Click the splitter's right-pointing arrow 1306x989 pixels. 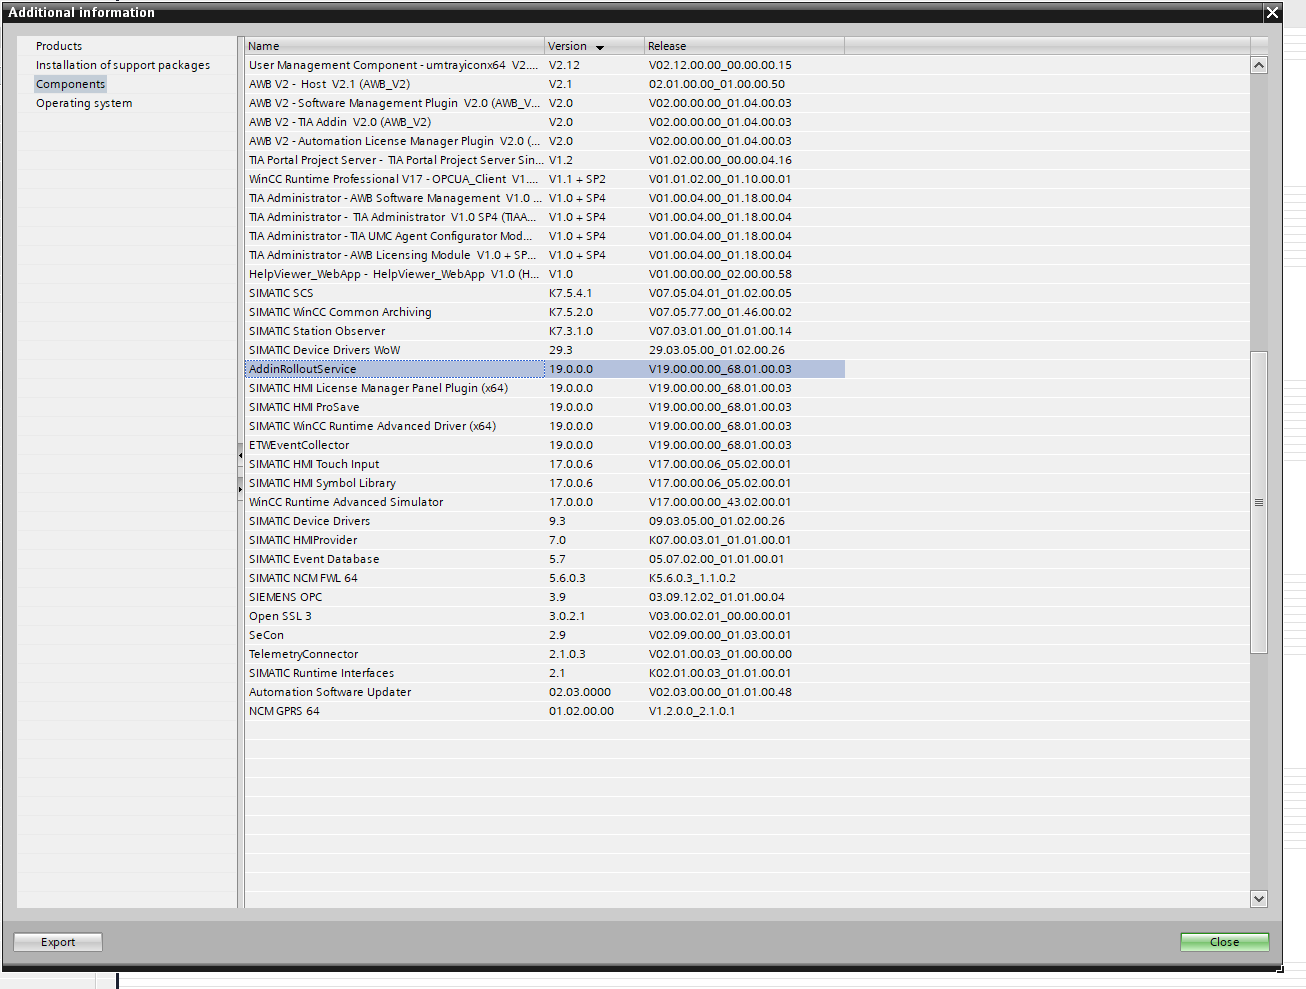(x=240, y=488)
